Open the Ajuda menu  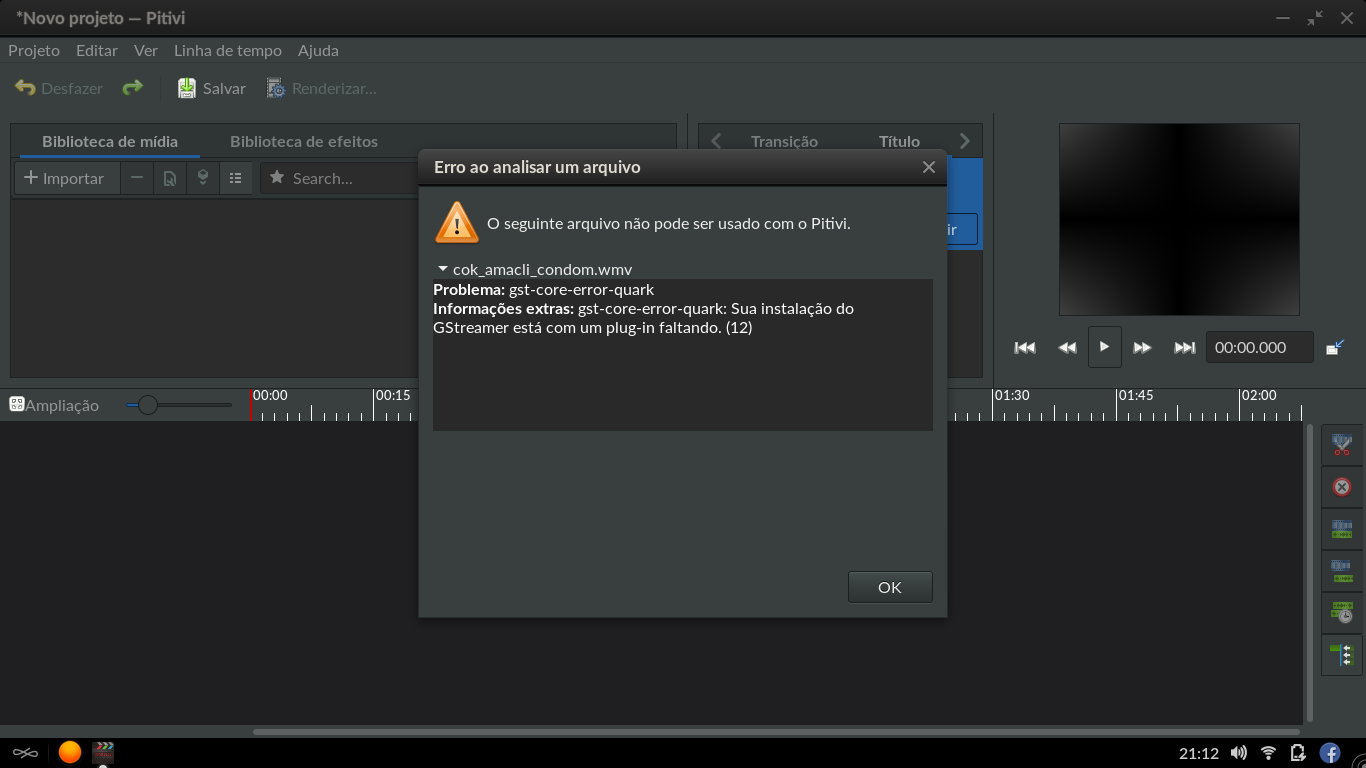318,50
